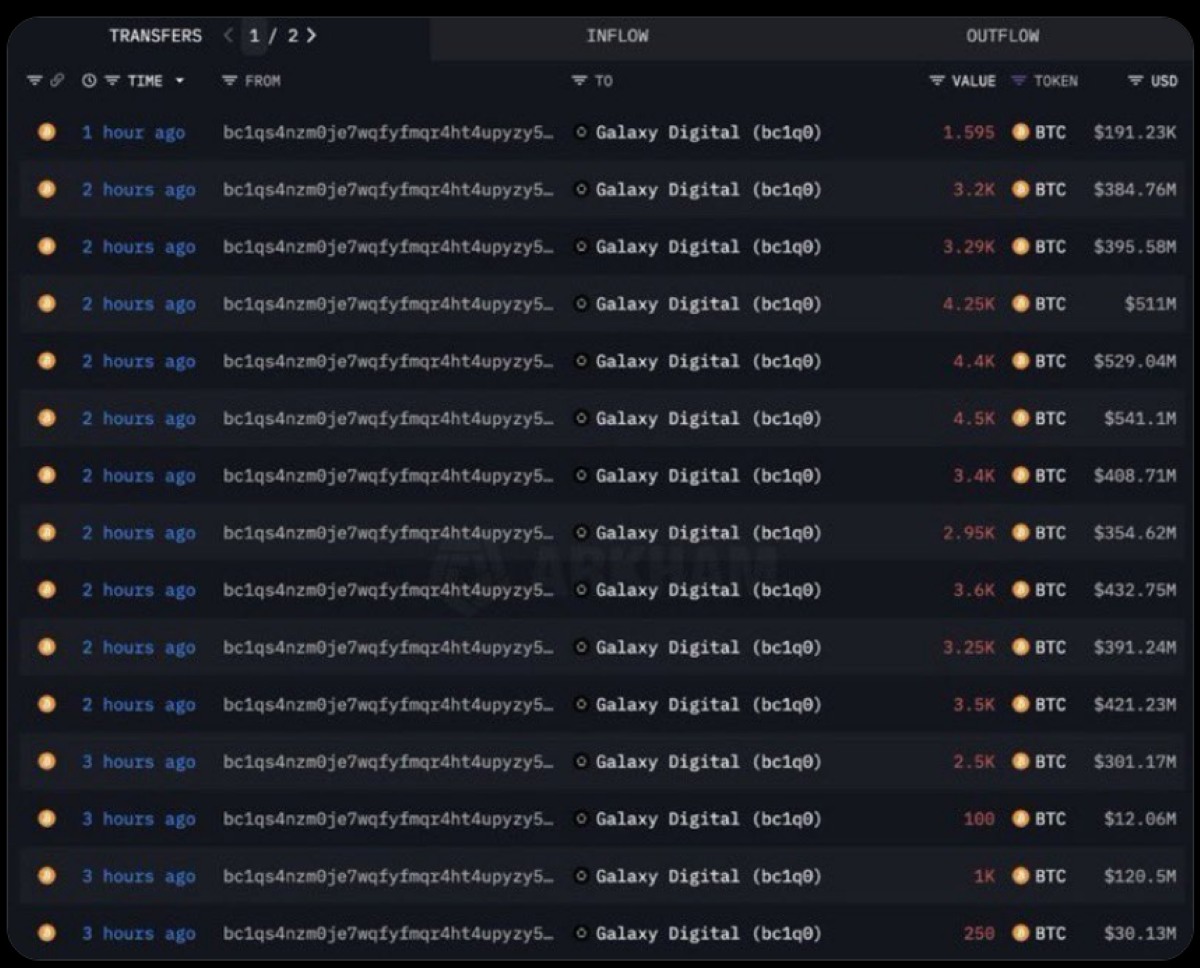Click the BTC token logo beside 1K value
The width and height of the screenshot is (1200, 968).
click(x=1020, y=876)
